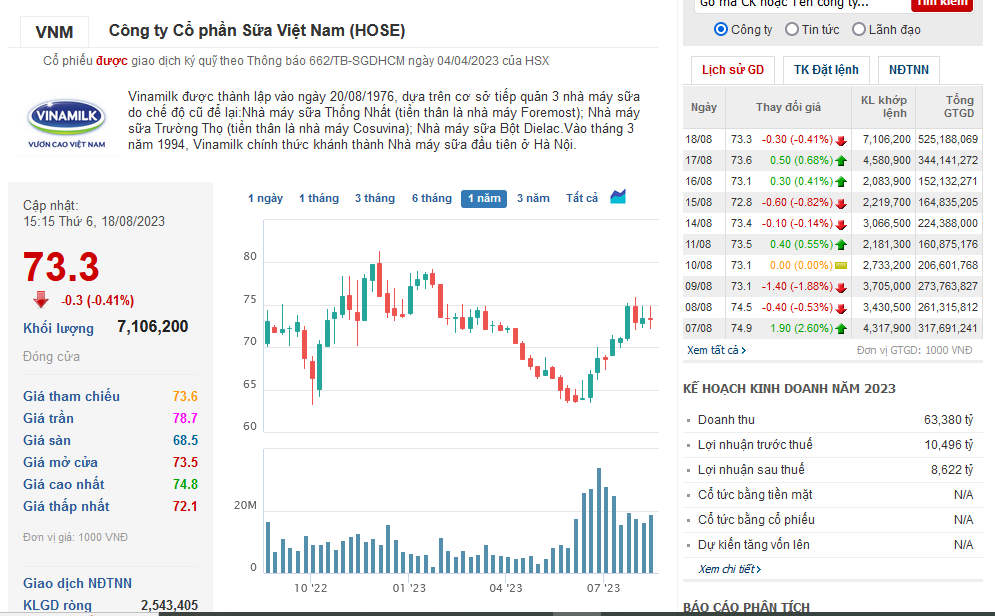Click red down arrow in the 09/08 row
The height and width of the screenshot is (616, 995).
(x=841, y=287)
